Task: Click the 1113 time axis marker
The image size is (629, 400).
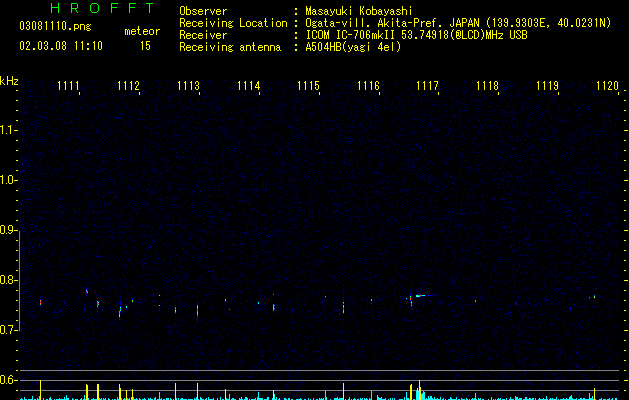Action: (x=188, y=86)
